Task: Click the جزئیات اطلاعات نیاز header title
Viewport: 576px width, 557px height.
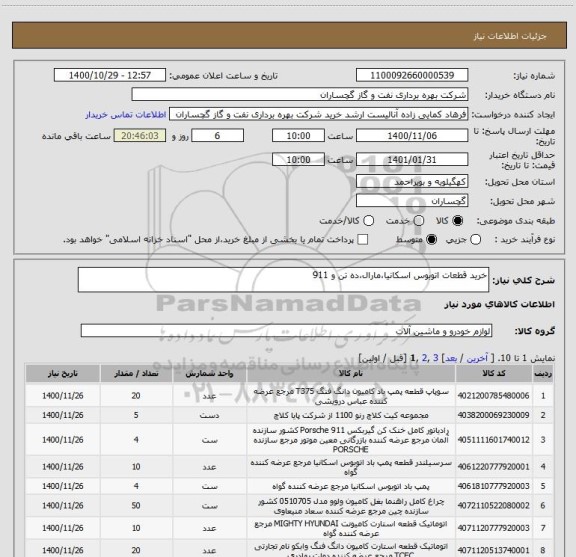Action: pyautogui.click(x=510, y=36)
